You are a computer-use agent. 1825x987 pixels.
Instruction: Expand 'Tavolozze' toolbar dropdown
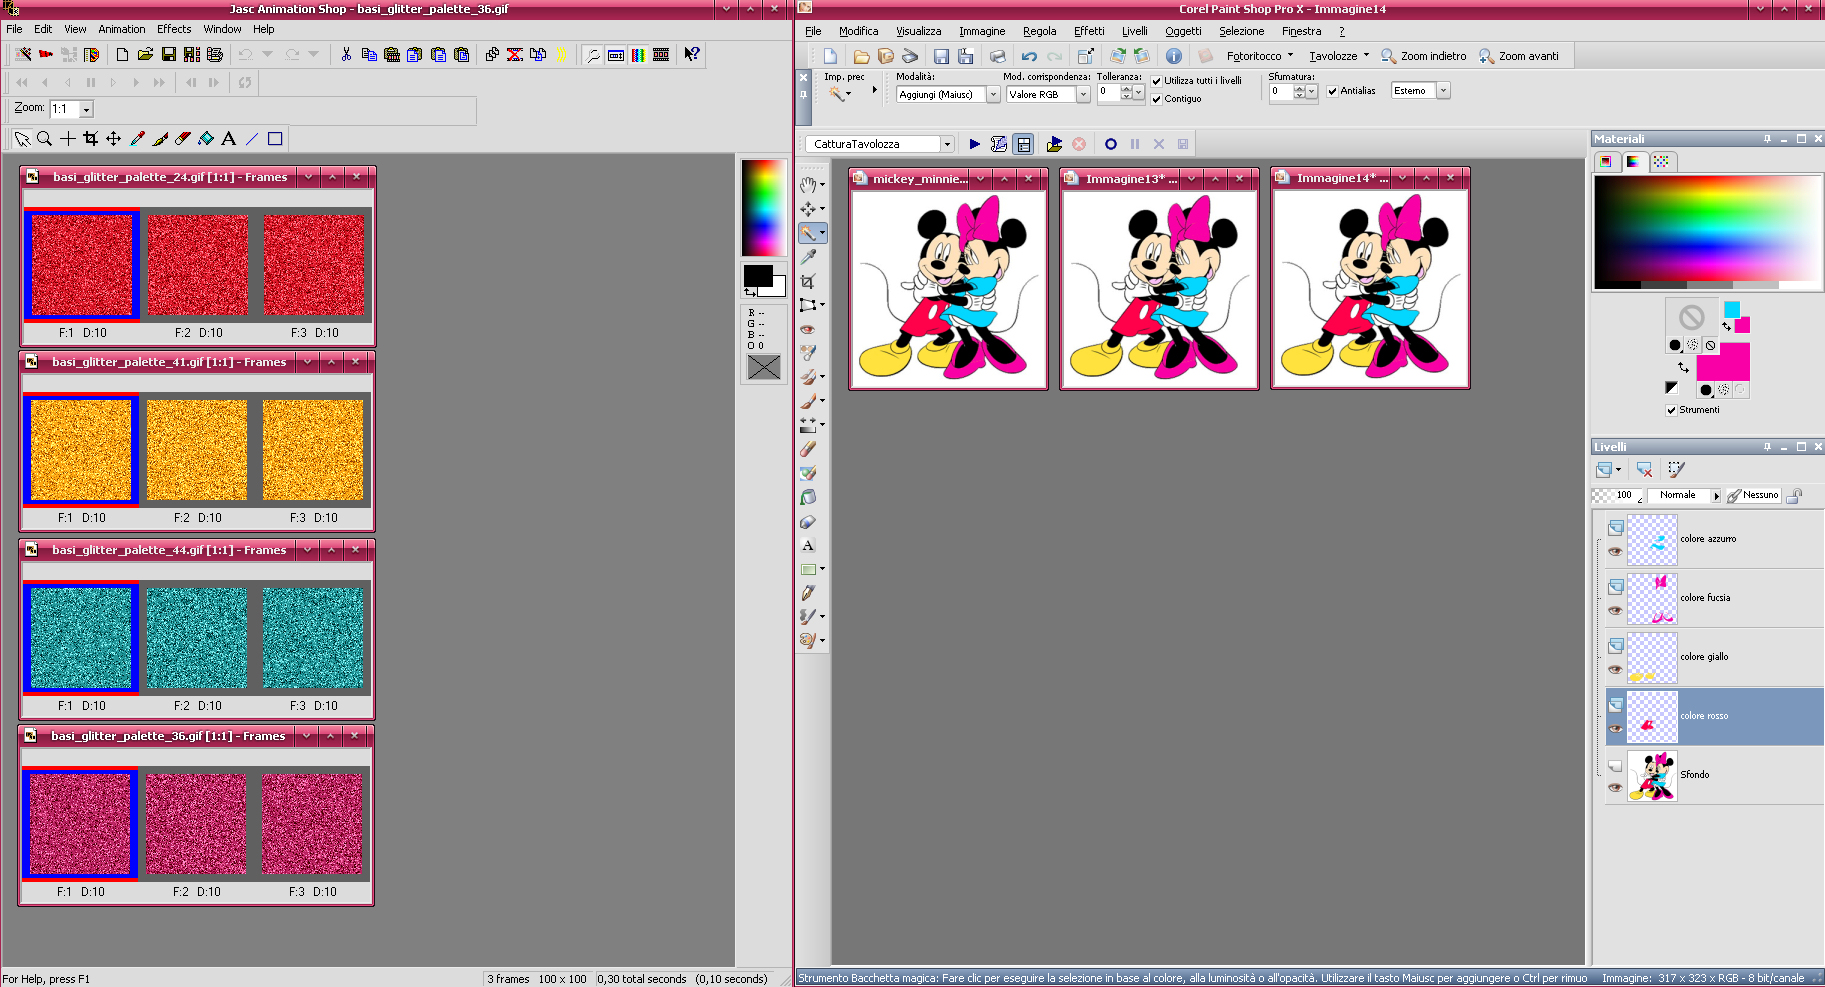click(x=1366, y=56)
